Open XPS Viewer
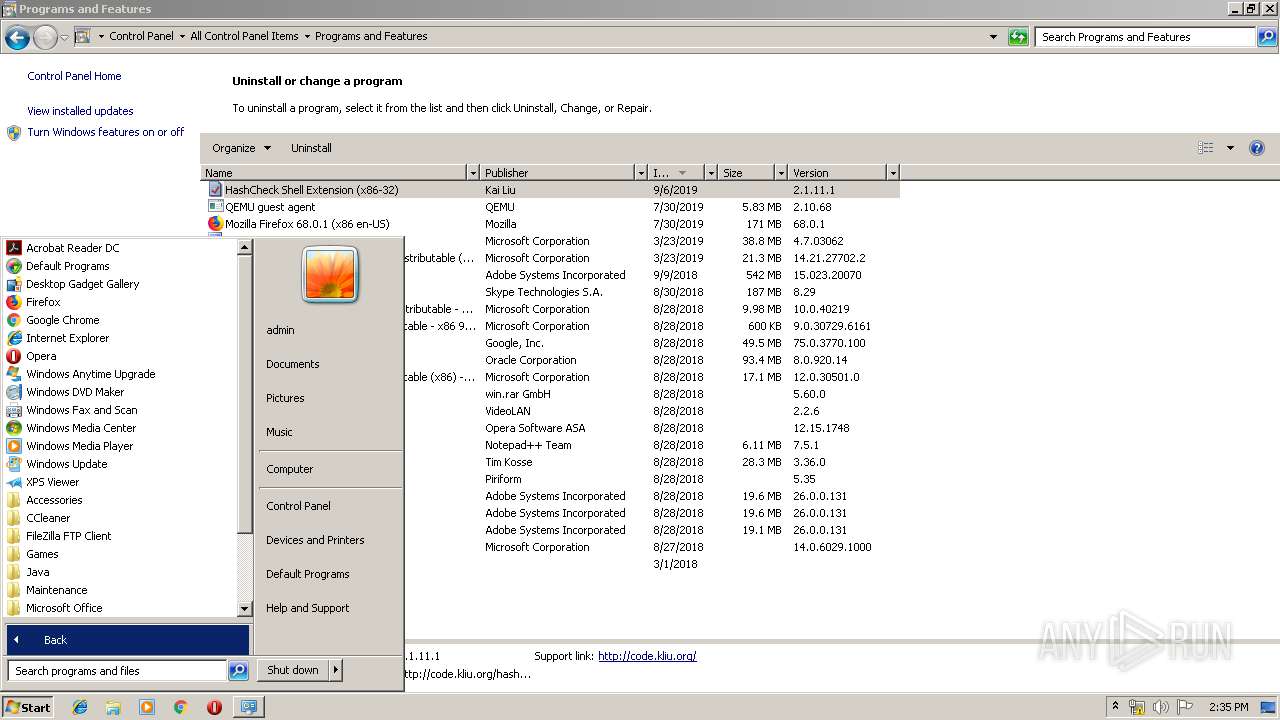This screenshot has width=1280, height=720. click(x=52, y=482)
